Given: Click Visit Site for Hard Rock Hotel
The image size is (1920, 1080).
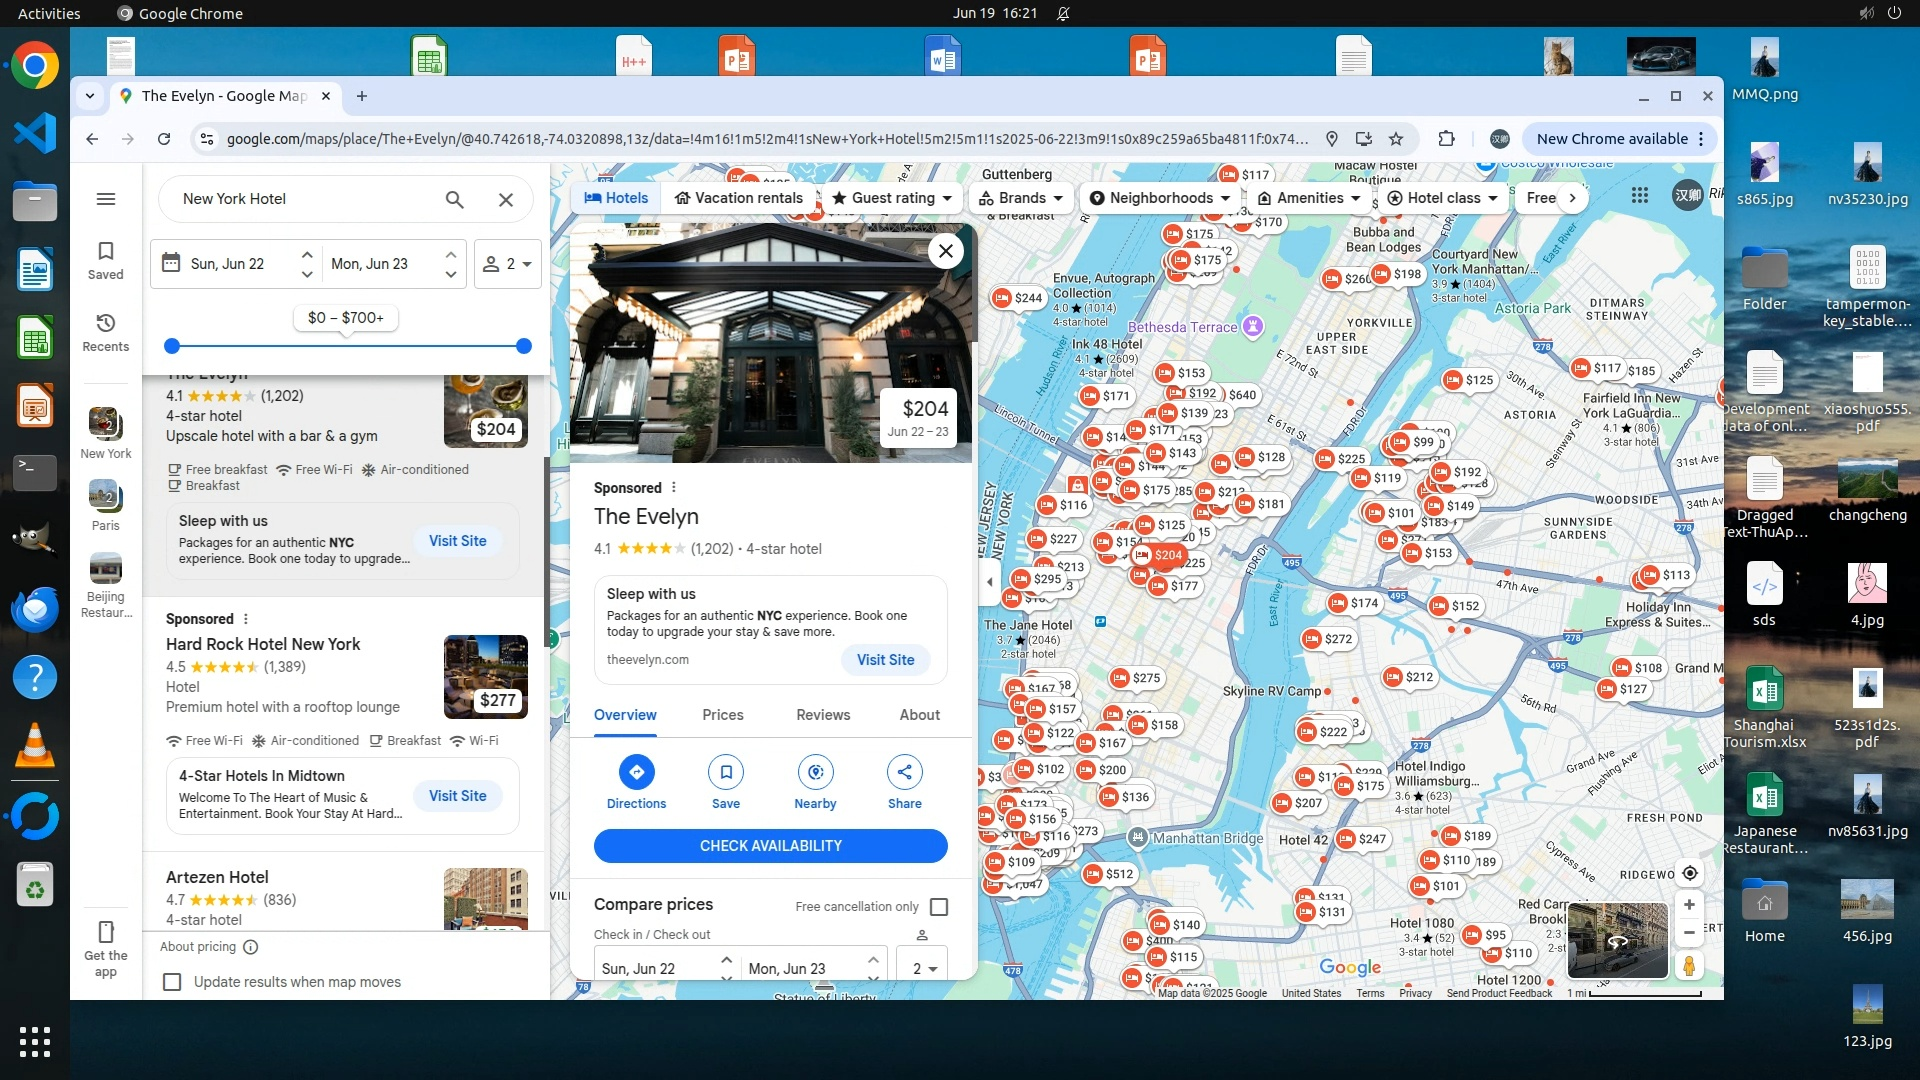Looking at the screenshot, I should click(x=457, y=796).
